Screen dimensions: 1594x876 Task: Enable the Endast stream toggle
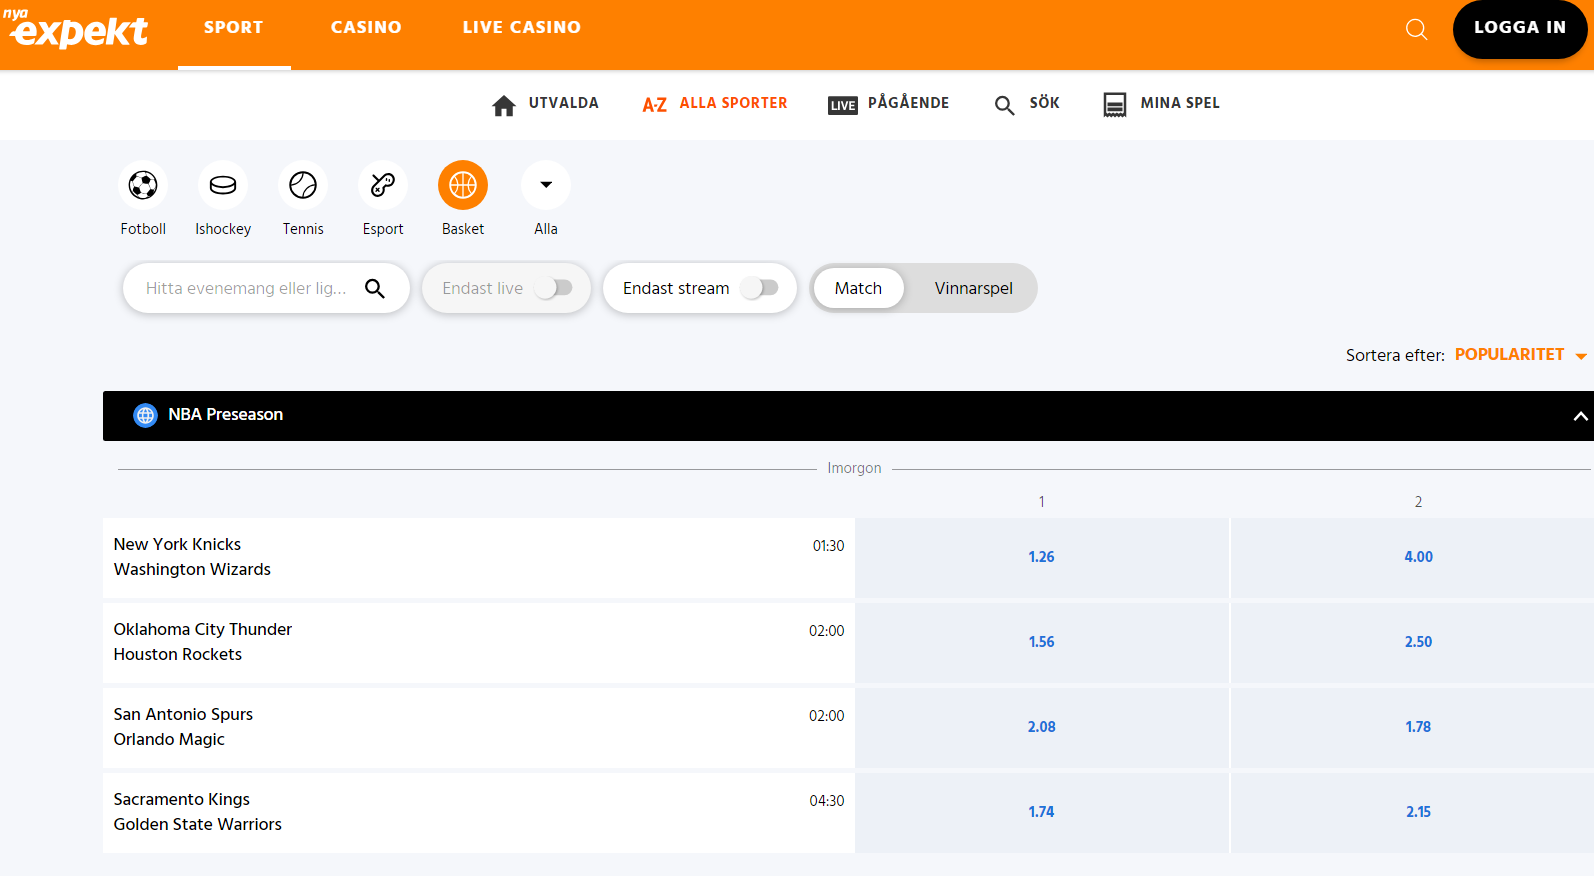[760, 288]
